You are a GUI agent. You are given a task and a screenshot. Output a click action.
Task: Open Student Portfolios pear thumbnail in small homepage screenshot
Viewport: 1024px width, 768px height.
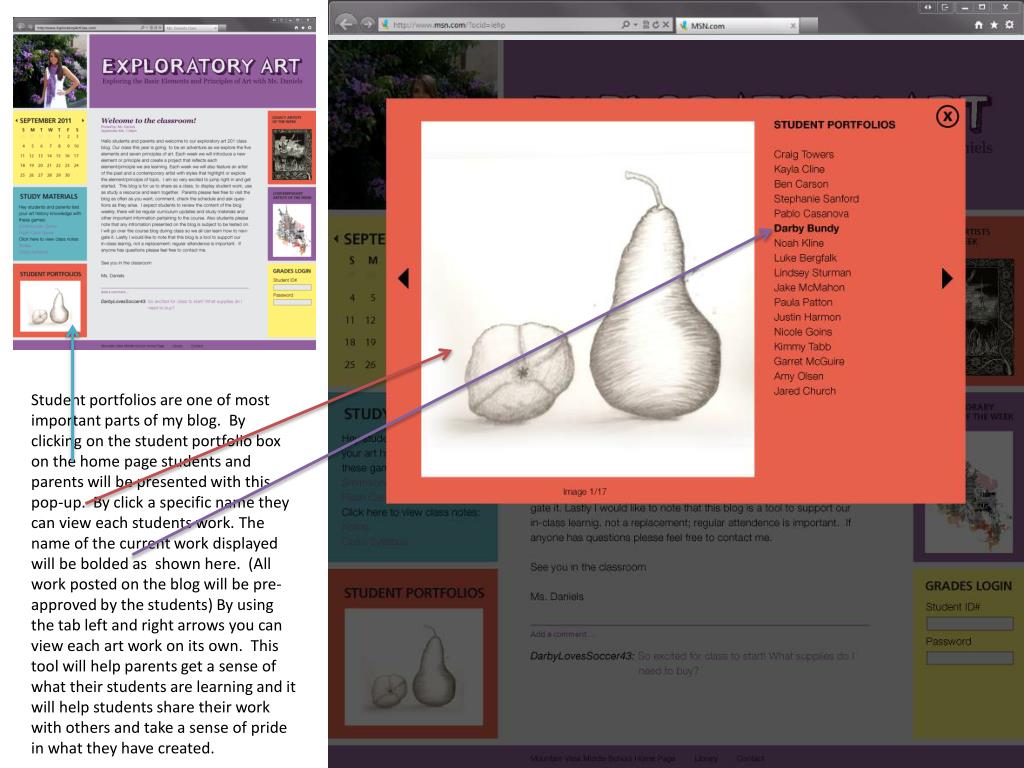(x=50, y=305)
